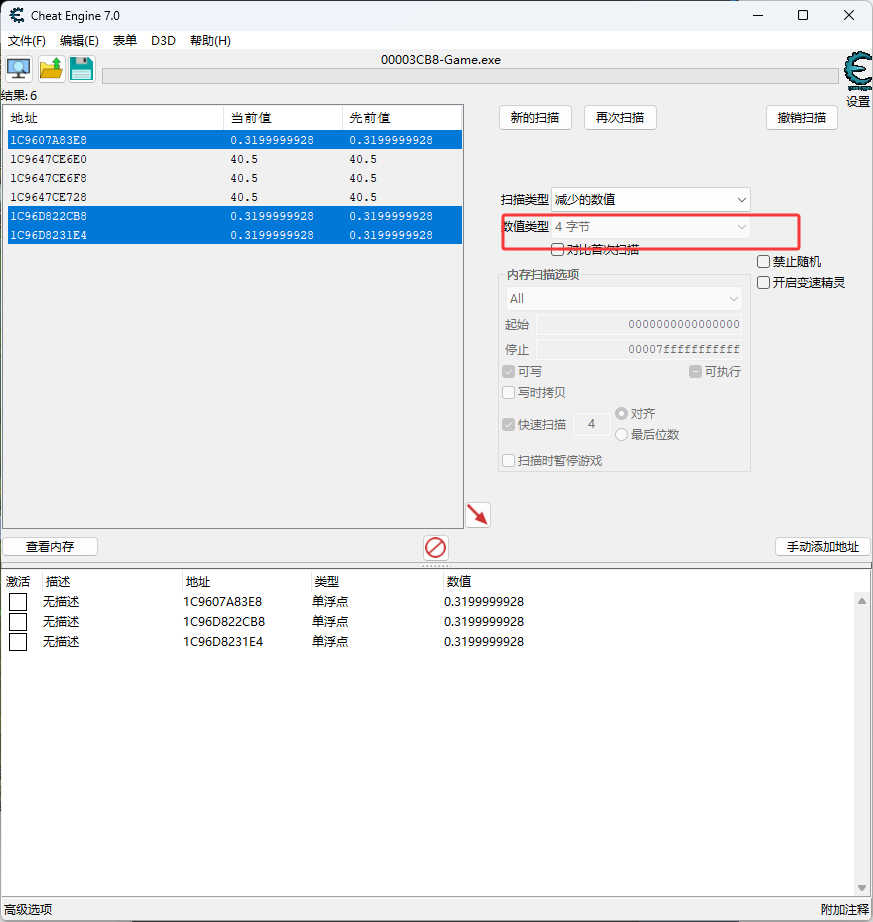Open the 帮助(H) menu
Viewport: 873px width, 922px height.
pyautogui.click(x=210, y=41)
